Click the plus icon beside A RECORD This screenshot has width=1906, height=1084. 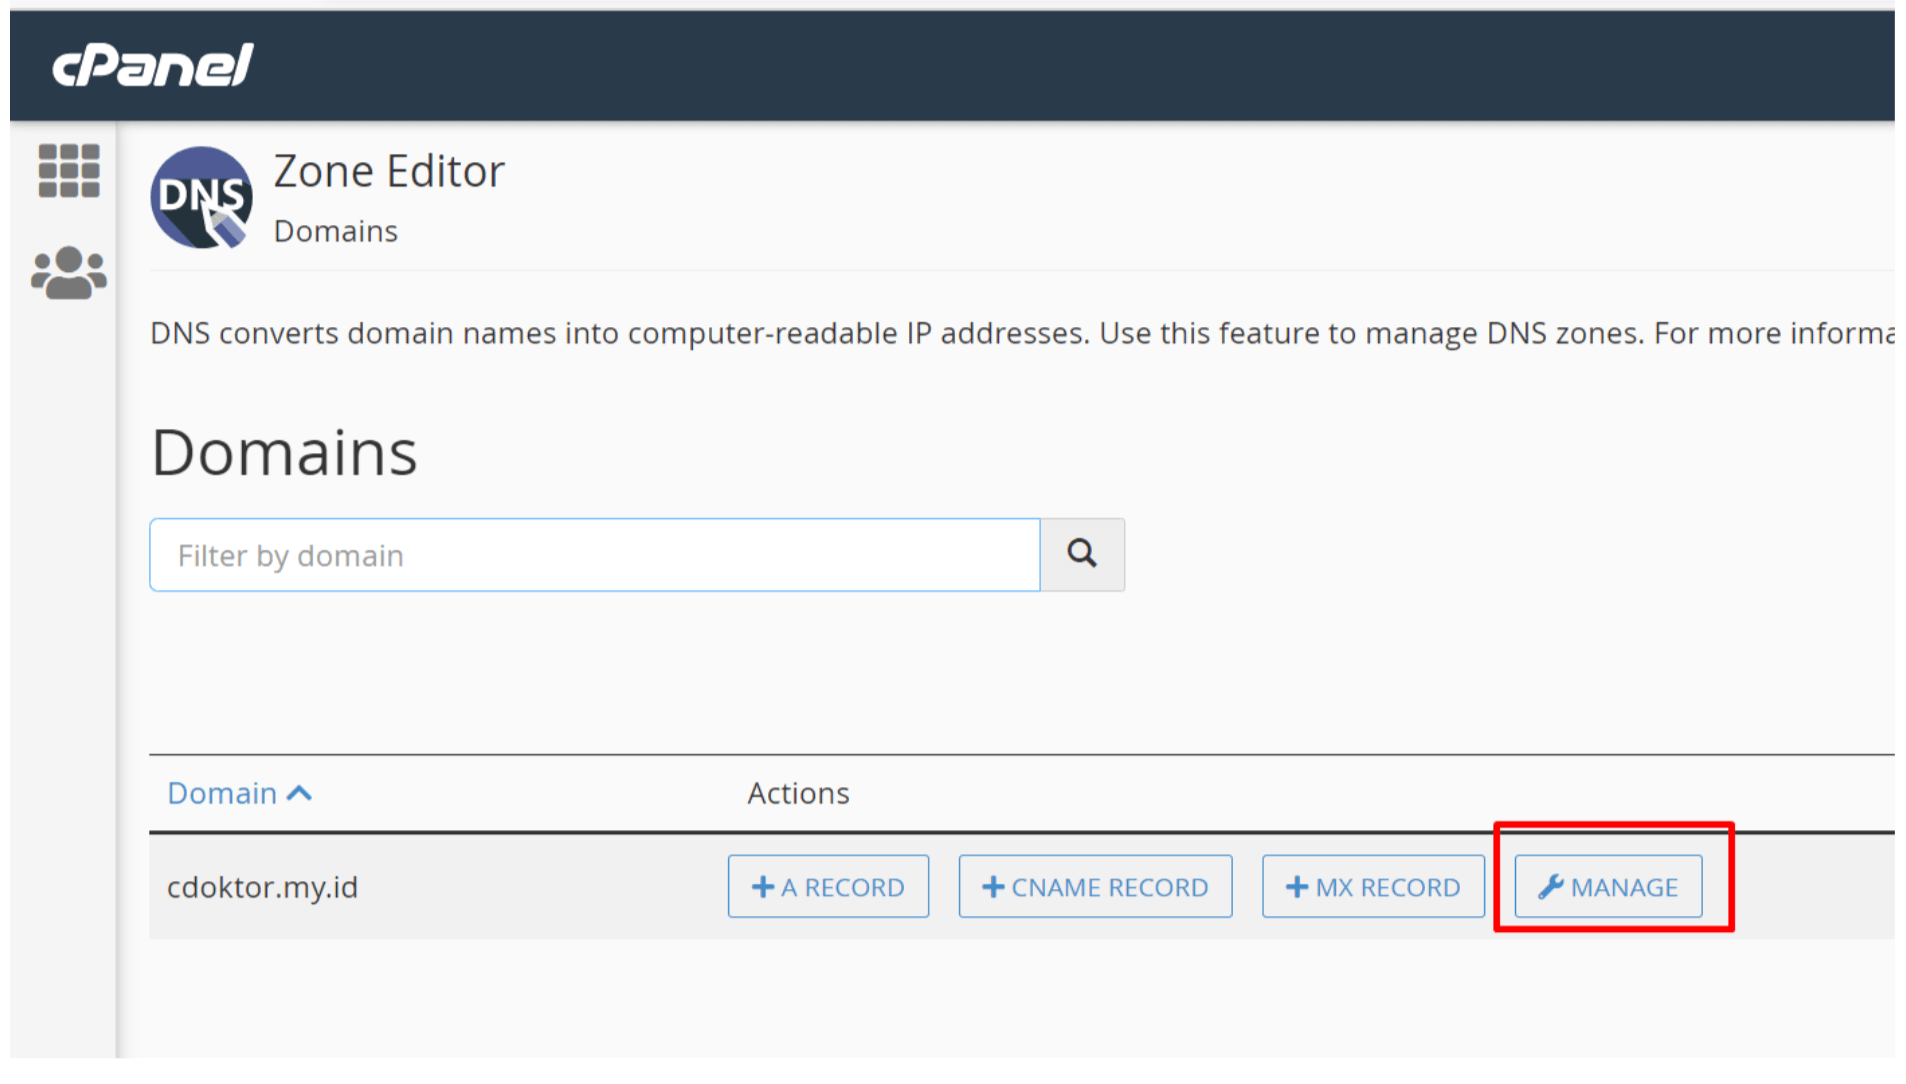click(x=763, y=887)
